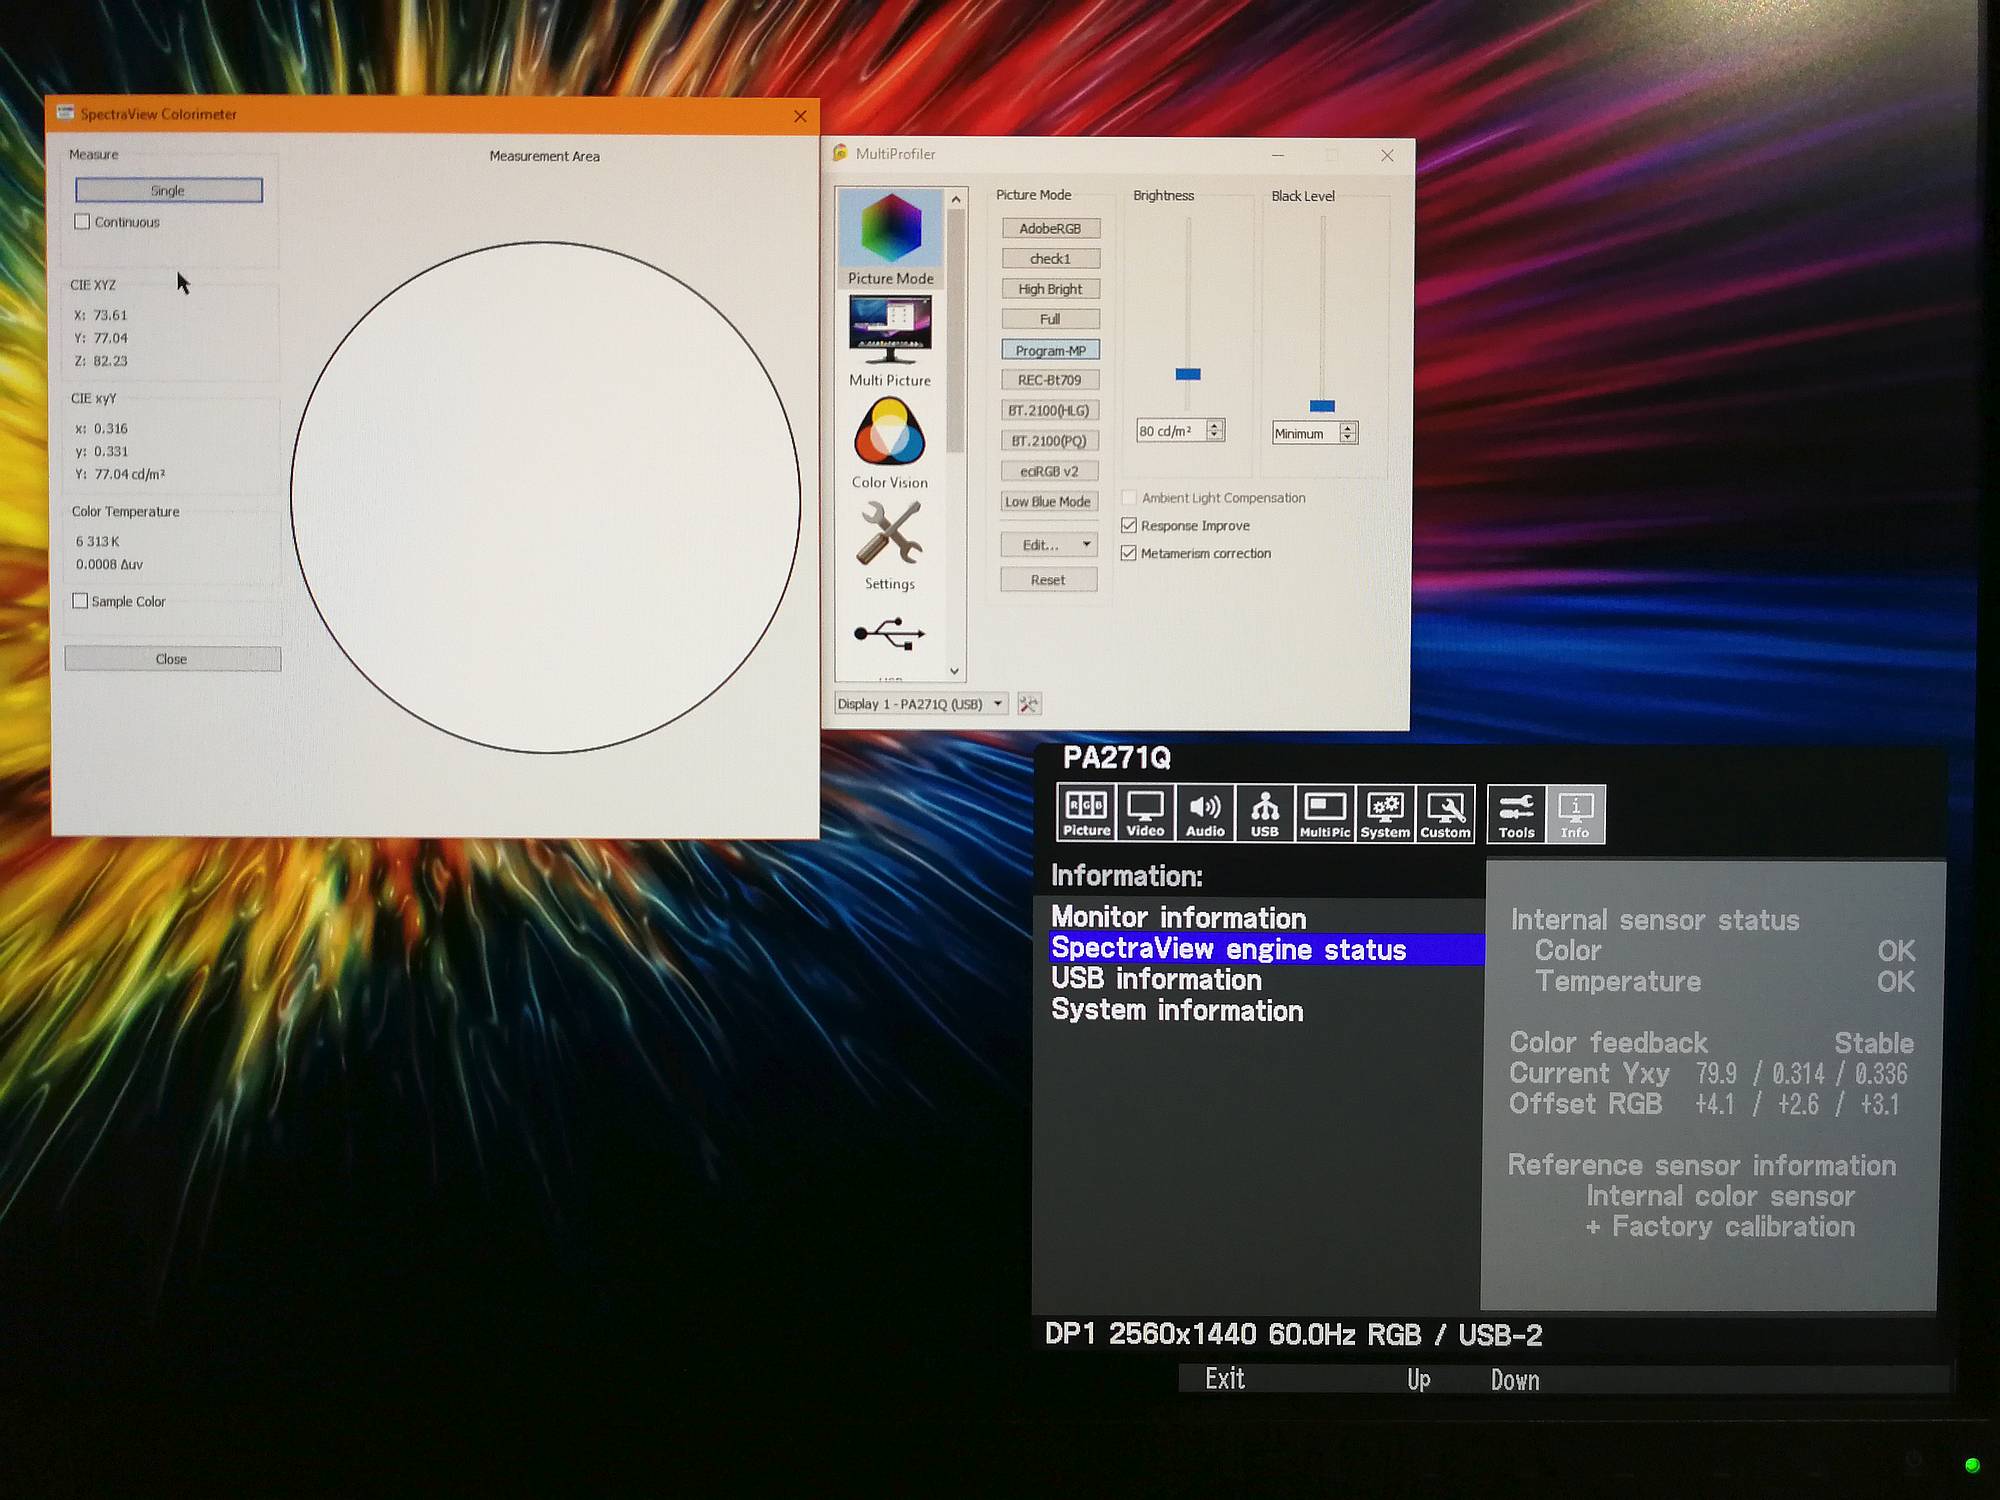Open the Picture Mode cube icon

(x=890, y=229)
